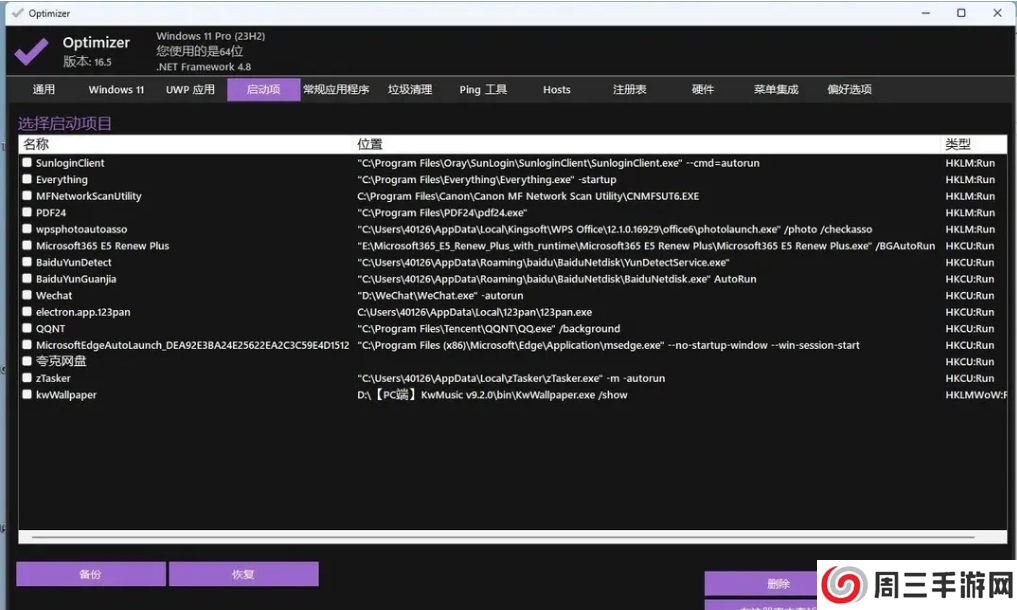
Task: Toggle the PDF24 startup entry checkbox
Action: [x=28, y=213]
